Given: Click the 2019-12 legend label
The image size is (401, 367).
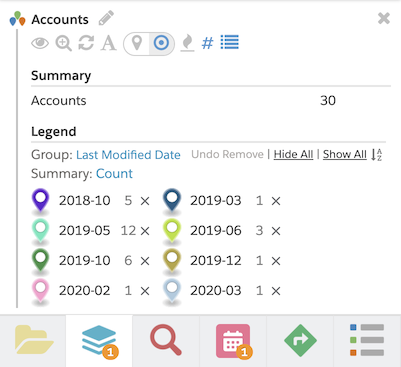Looking at the screenshot, I should coord(216,261).
